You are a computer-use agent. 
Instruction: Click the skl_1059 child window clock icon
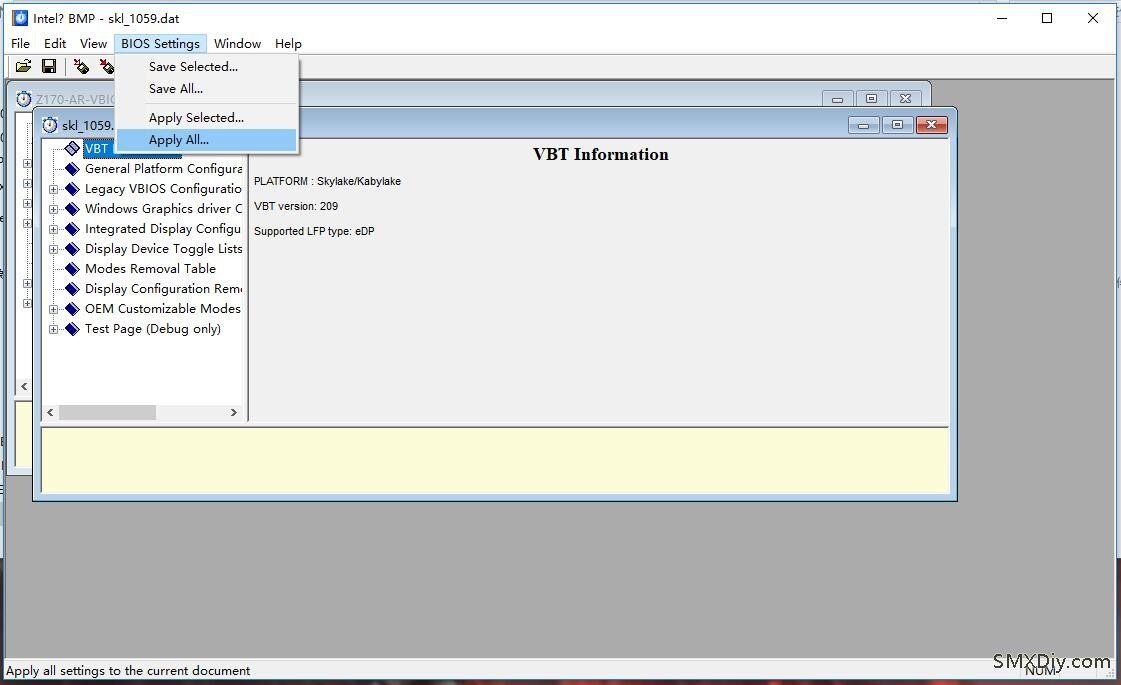tap(49, 125)
